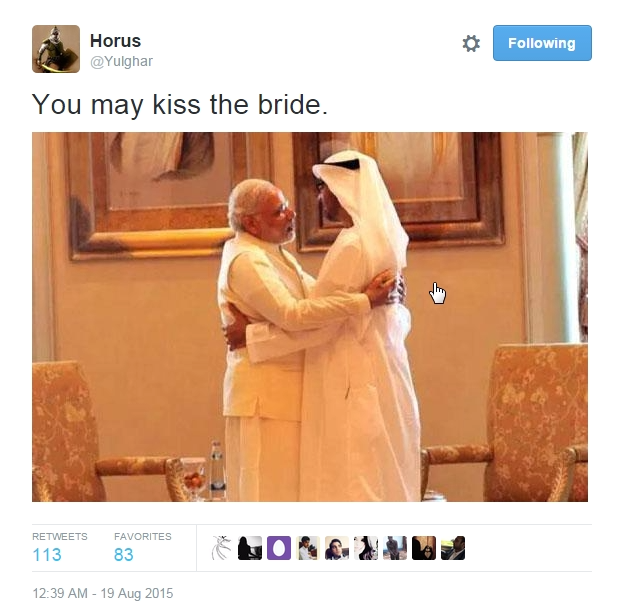View the 83 favorites list
The width and height of the screenshot is (627, 605).
[x=124, y=555]
